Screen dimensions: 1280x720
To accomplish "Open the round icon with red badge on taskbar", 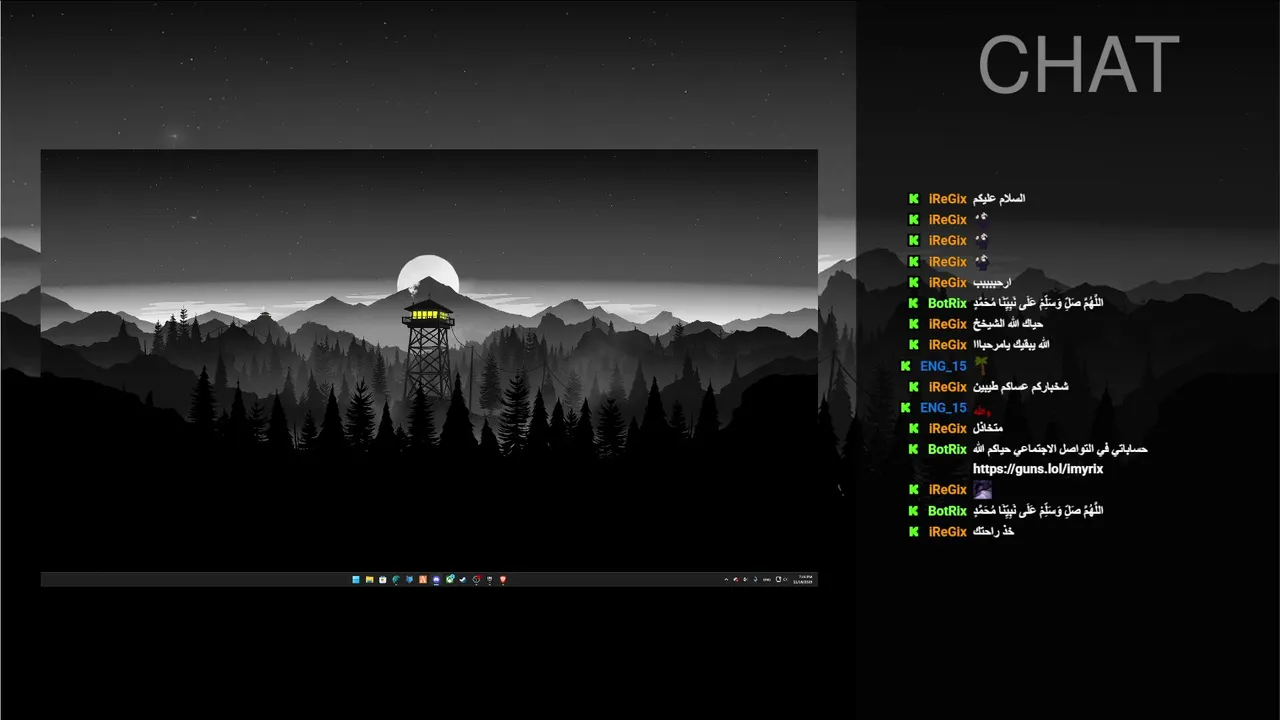I will 476,579.
